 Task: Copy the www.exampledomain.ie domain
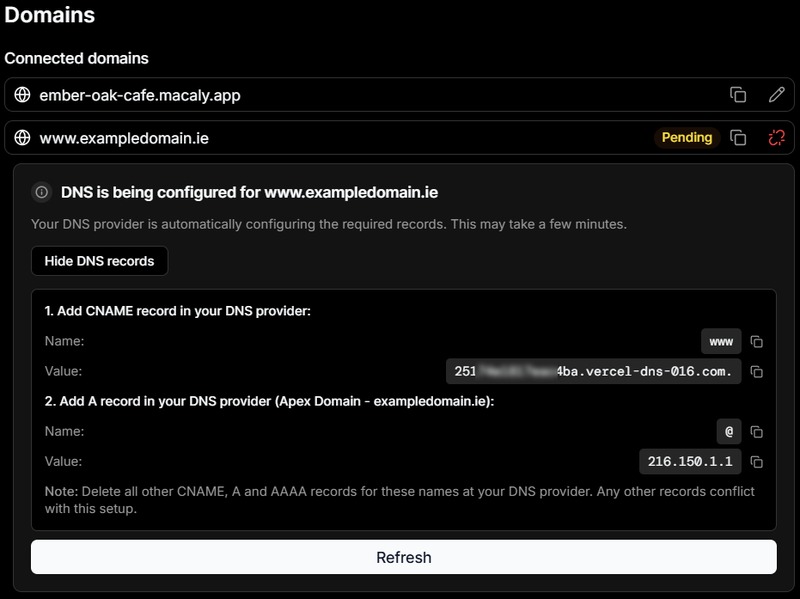738,138
